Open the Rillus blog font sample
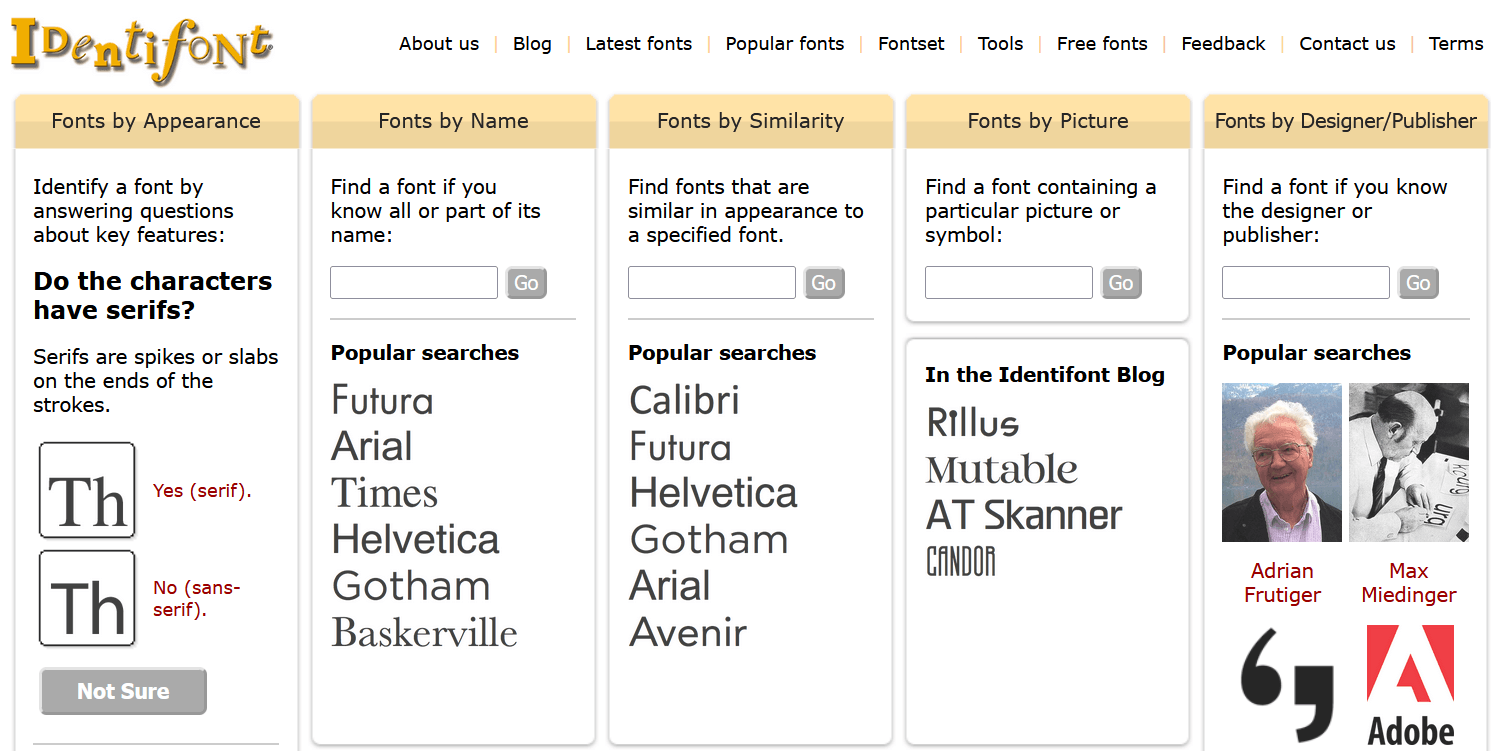This screenshot has height=751, width=1504. (973, 422)
